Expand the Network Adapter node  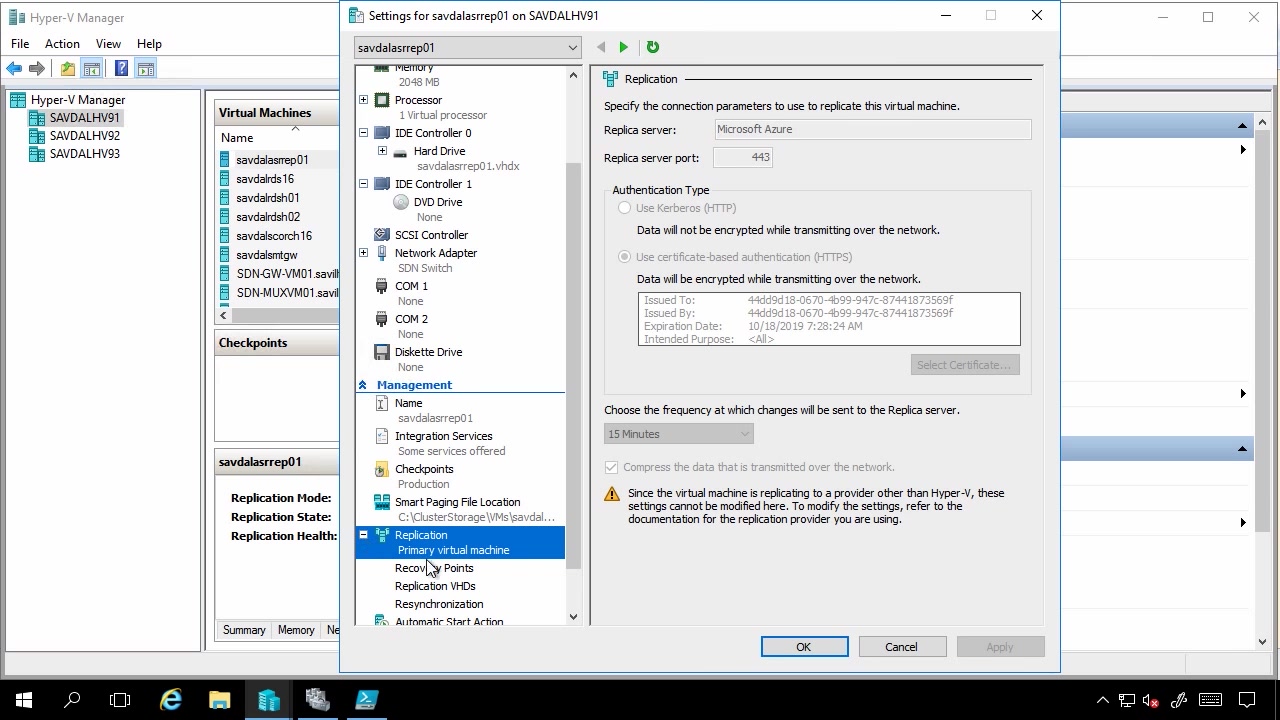point(363,253)
